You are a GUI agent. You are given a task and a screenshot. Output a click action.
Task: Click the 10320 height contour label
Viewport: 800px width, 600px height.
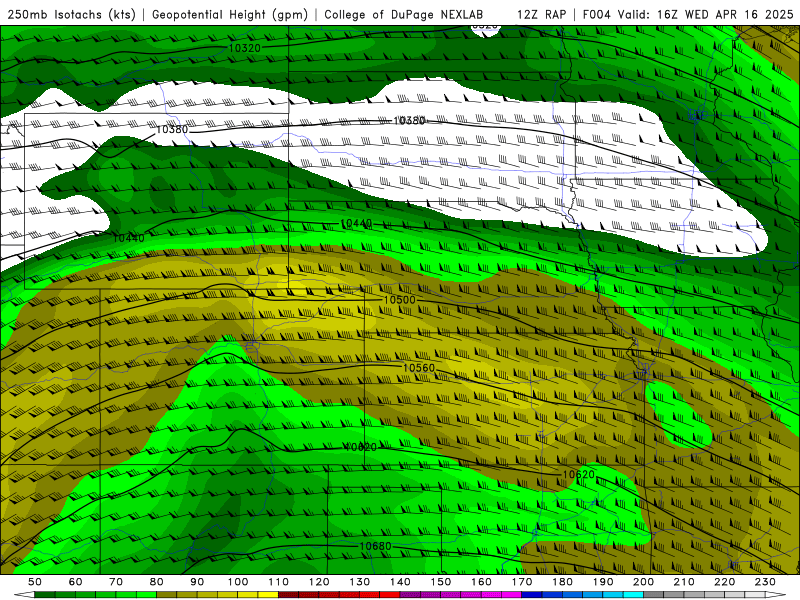click(x=244, y=48)
